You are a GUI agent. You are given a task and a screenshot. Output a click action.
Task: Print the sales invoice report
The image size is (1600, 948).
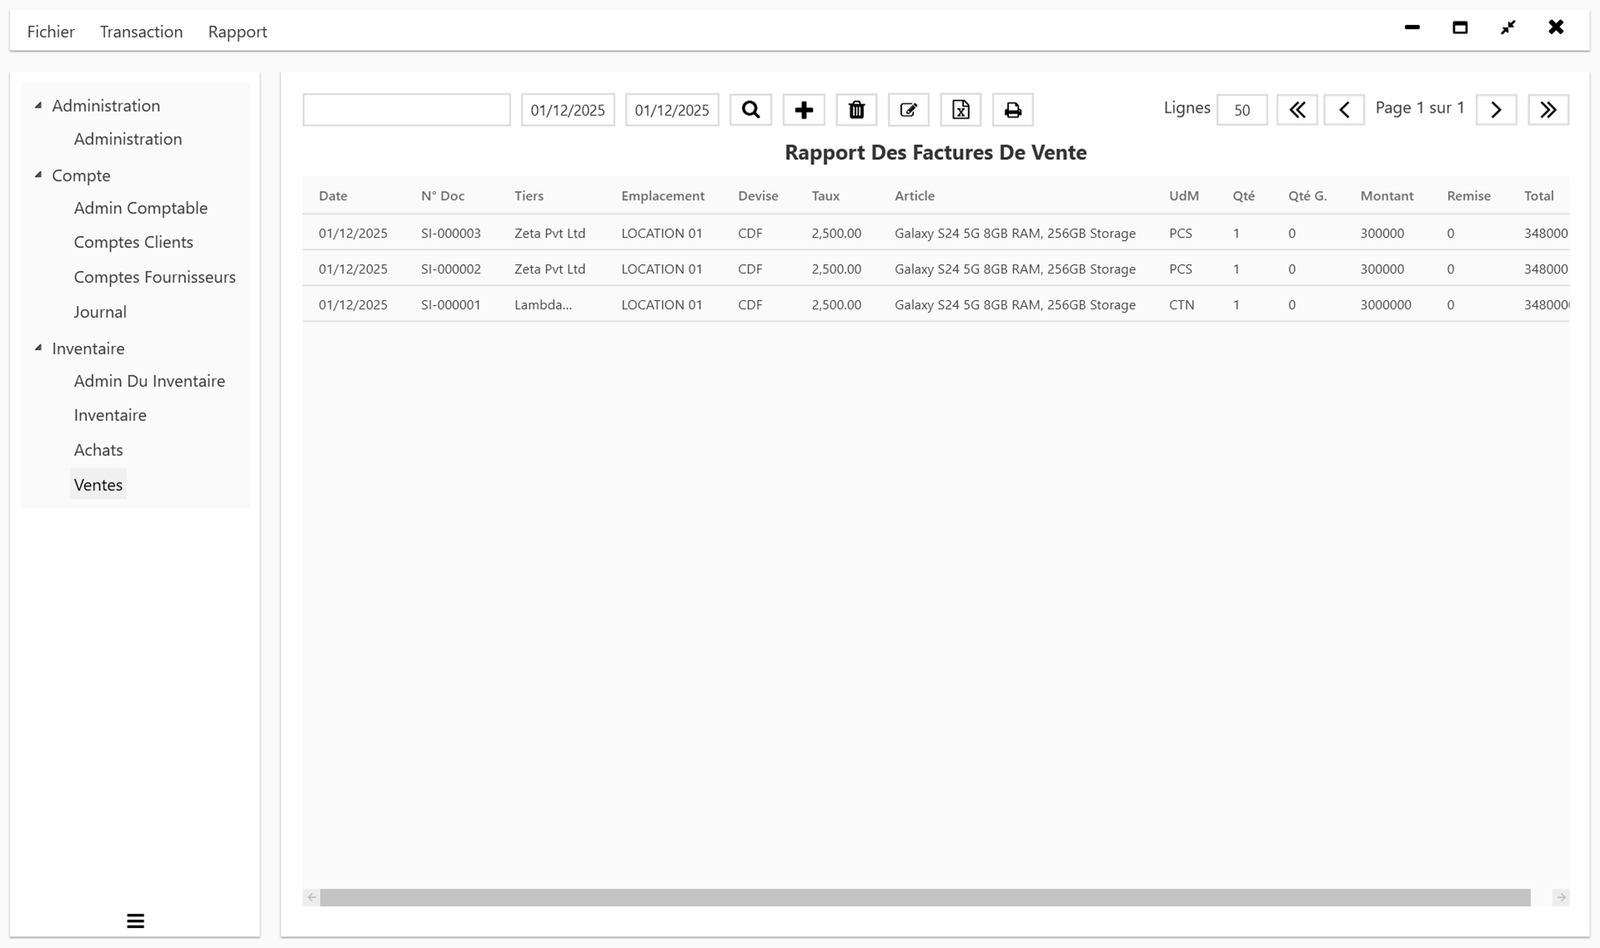click(x=1012, y=110)
